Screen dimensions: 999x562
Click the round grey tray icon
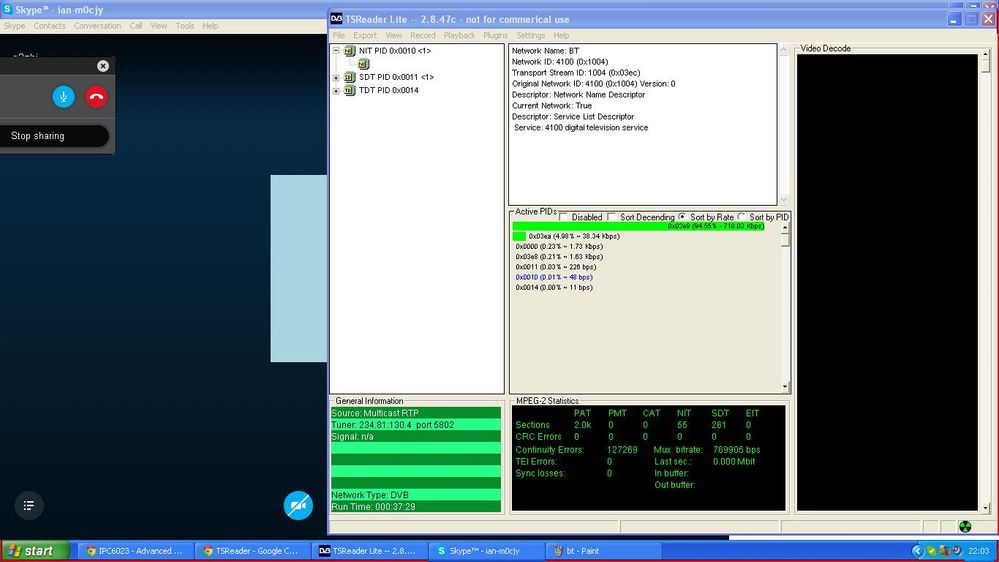point(956,551)
